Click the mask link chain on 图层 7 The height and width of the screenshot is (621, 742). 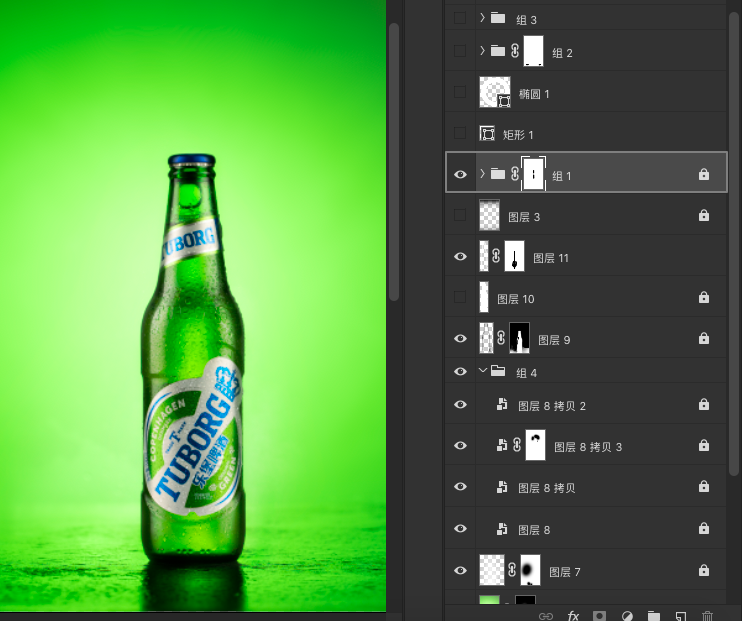tap(512, 569)
